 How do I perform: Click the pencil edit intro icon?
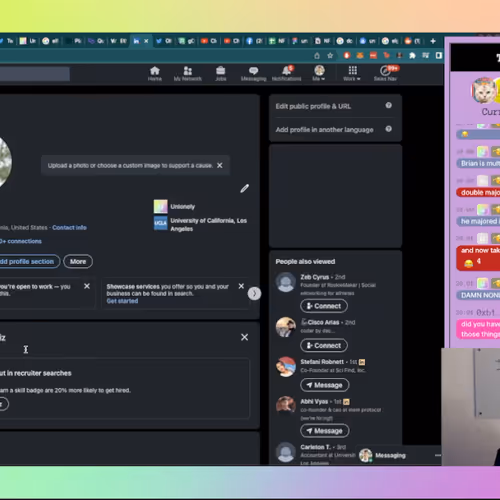click(245, 188)
